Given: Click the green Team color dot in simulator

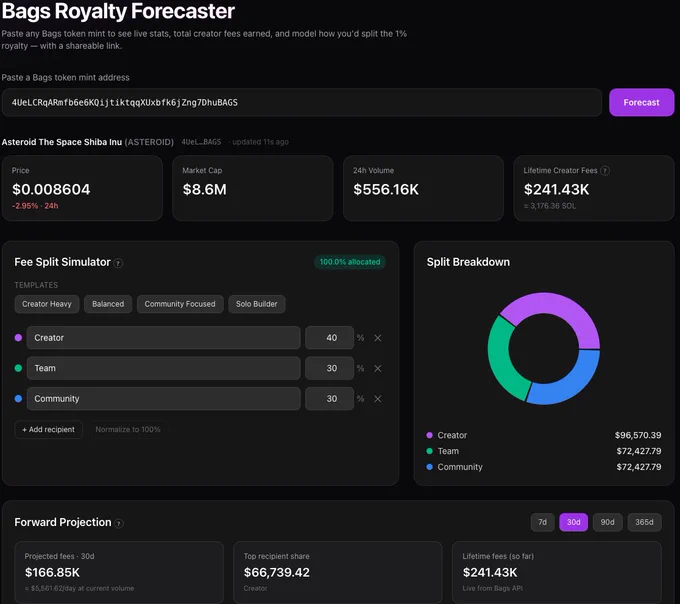Looking at the screenshot, I should tap(18, 368).
